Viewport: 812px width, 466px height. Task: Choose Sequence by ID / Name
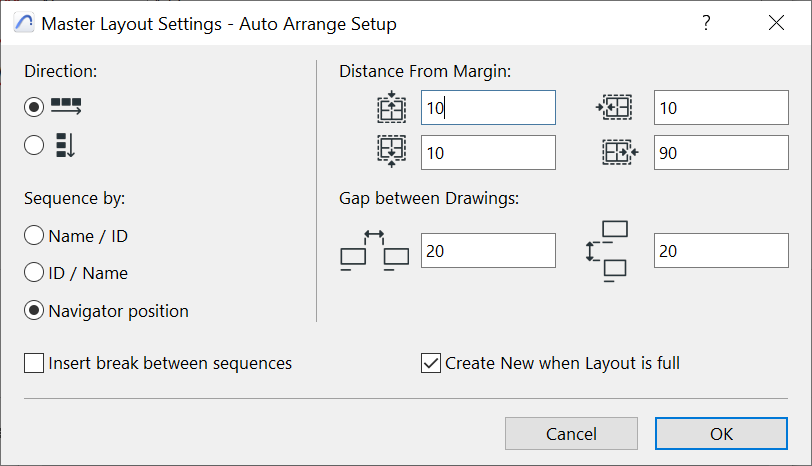pyautogui.click(x=35, y=273)
